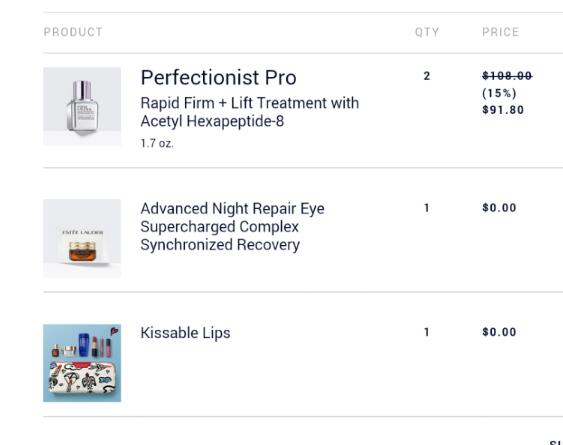Click the Perfectionist Pro product title
The image size is (563, 445).
pyautogui.click(x=218, y=78)
